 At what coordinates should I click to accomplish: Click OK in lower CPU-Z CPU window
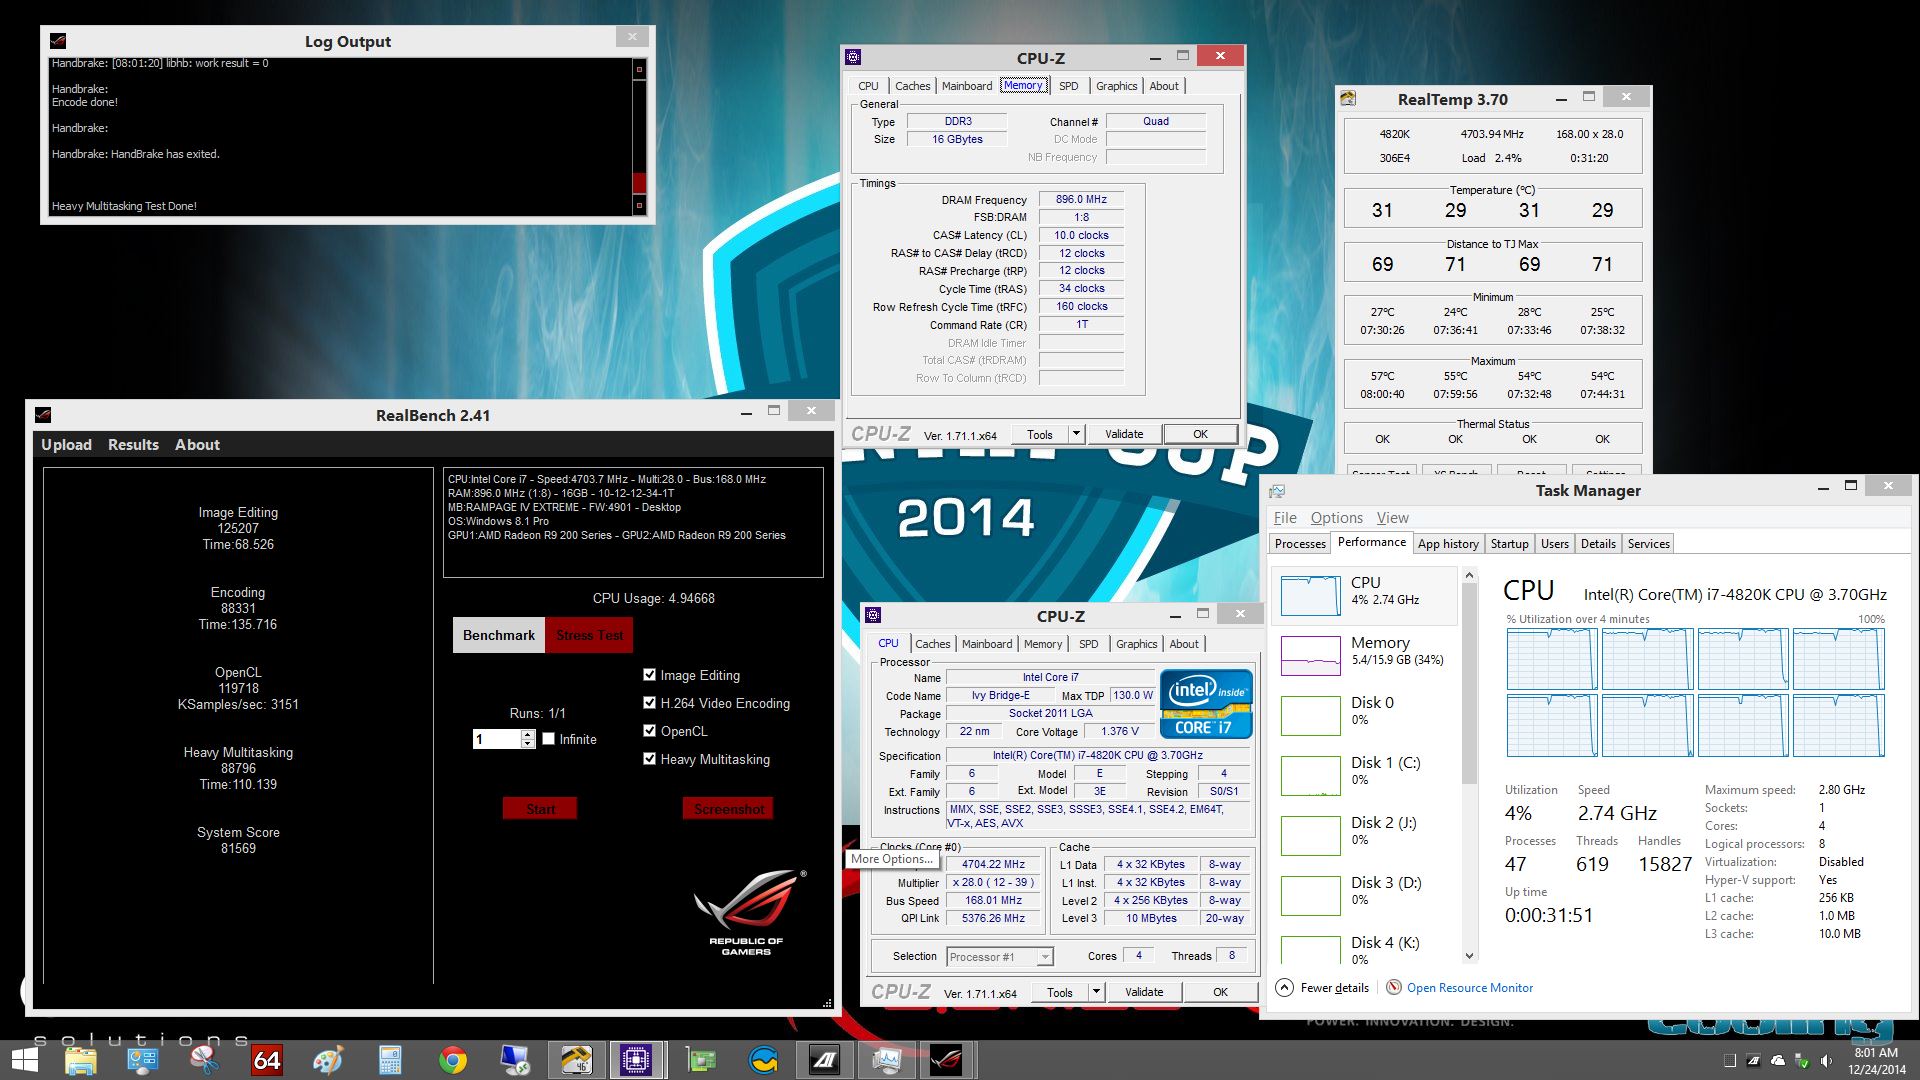click(x=1220, y=992)
